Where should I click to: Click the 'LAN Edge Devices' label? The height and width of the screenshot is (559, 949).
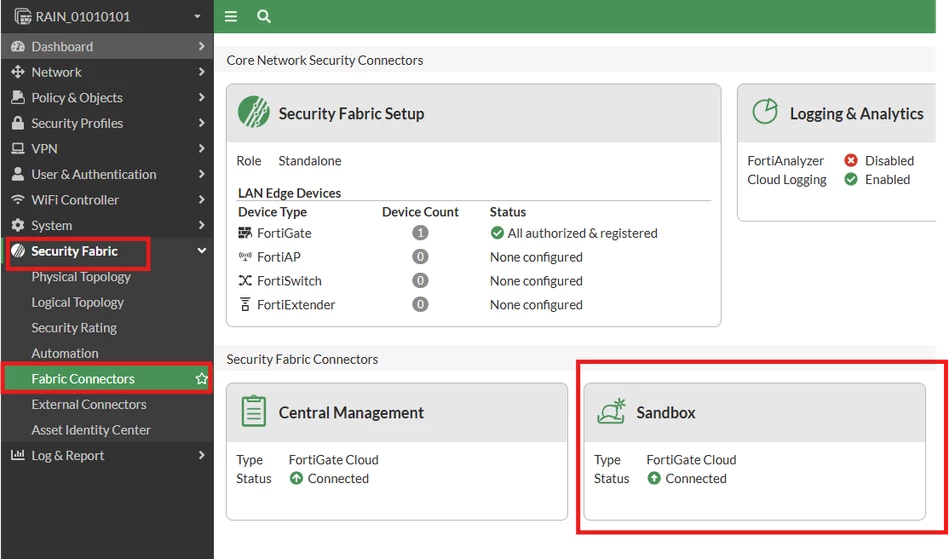coord(289,193)
